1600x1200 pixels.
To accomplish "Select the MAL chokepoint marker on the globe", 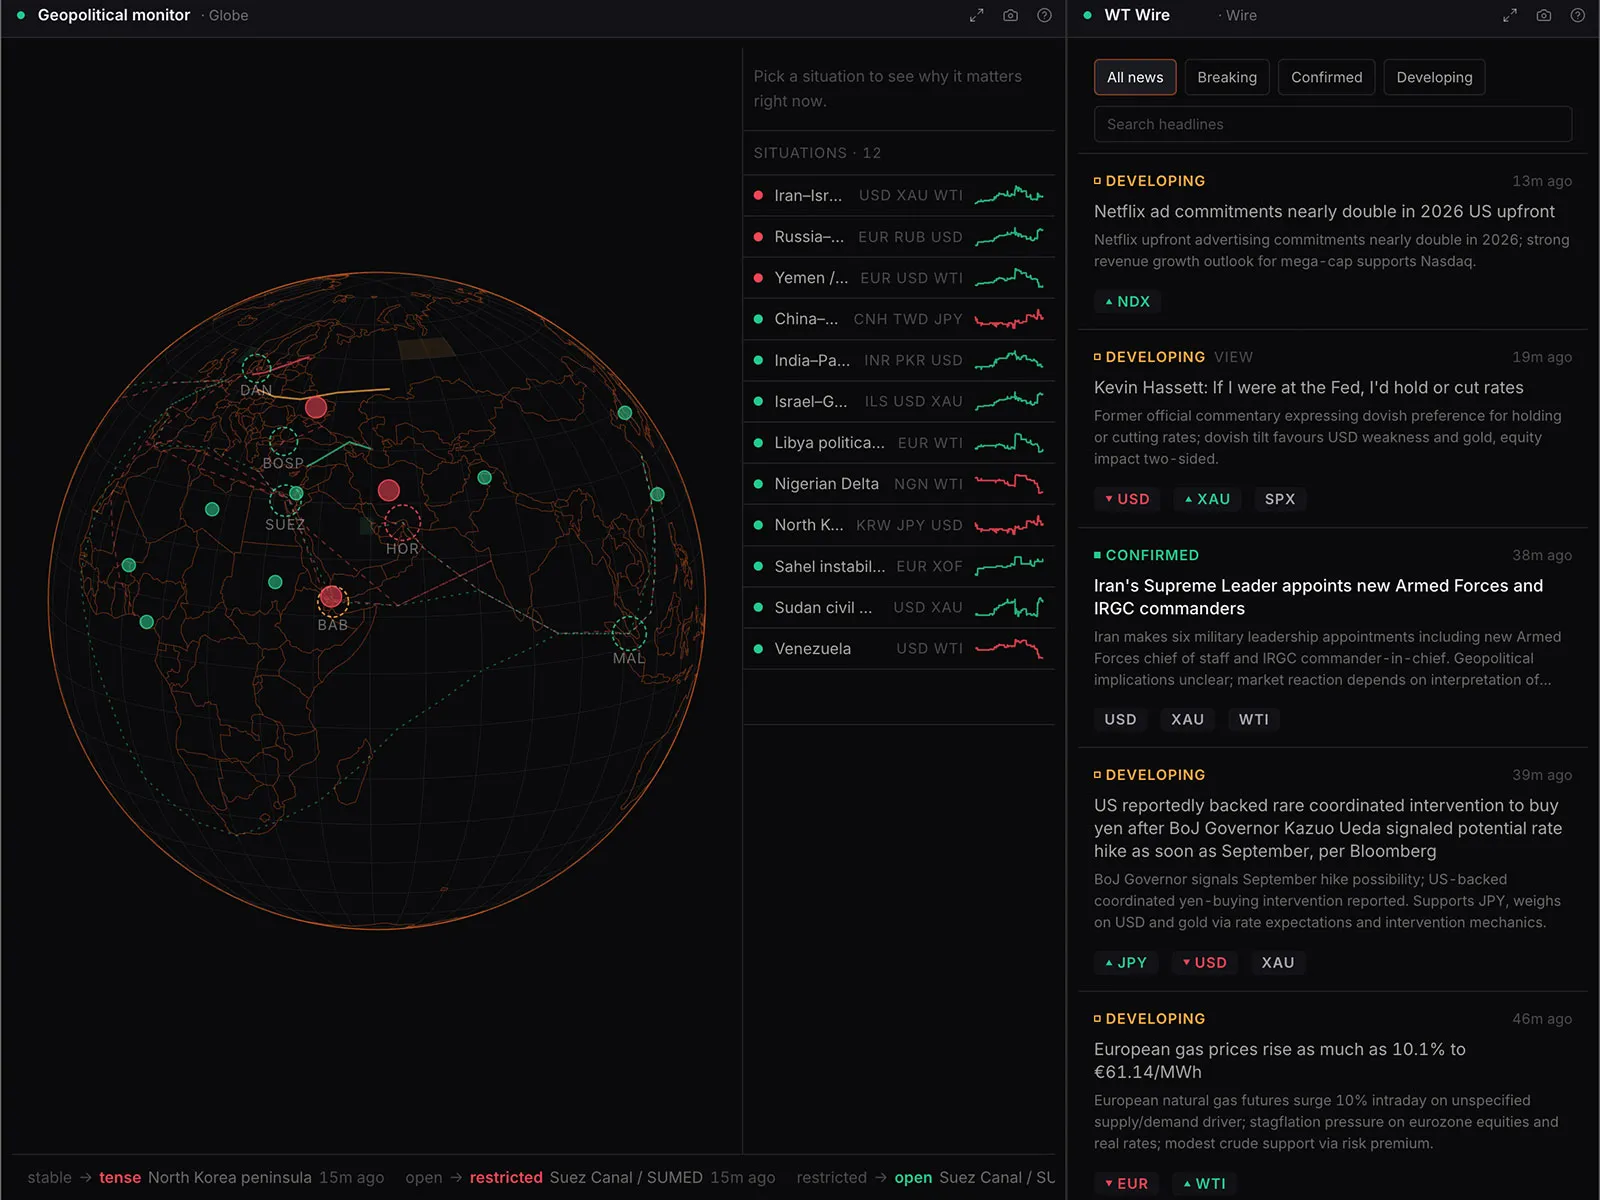I will pyautogui.click(x=629, y=633).
